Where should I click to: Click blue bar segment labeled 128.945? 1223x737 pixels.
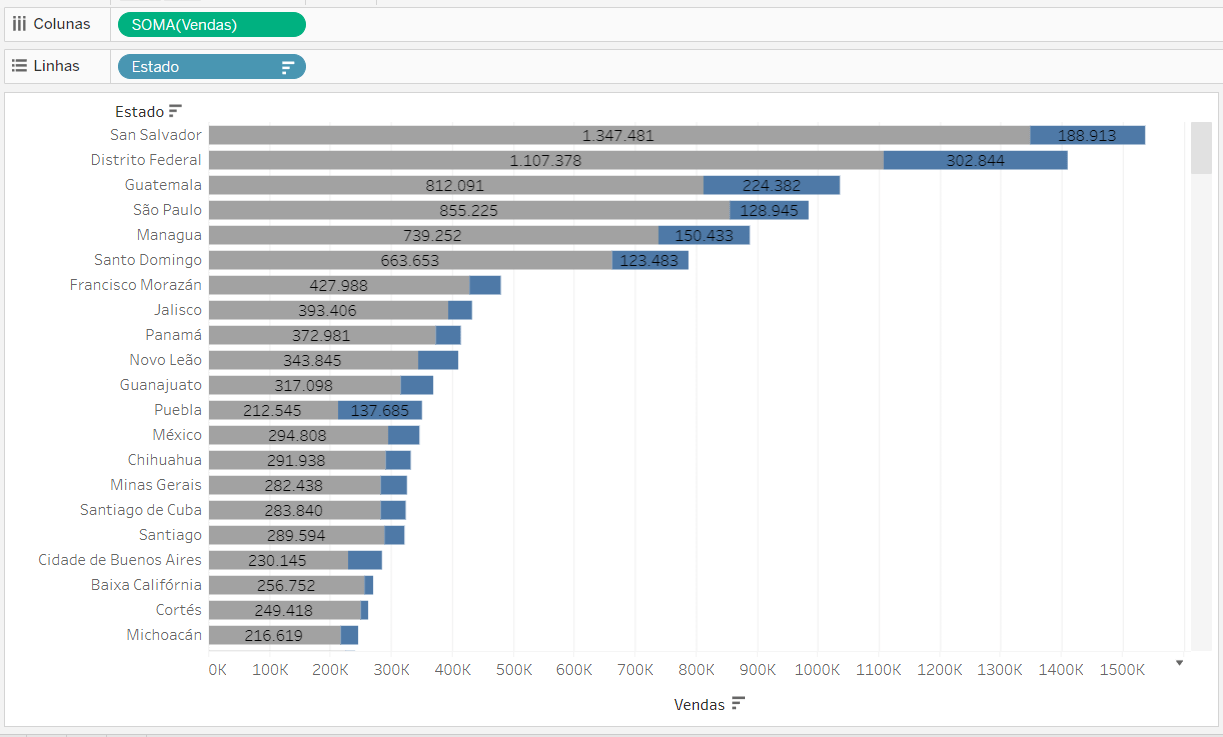click(769, 210)
